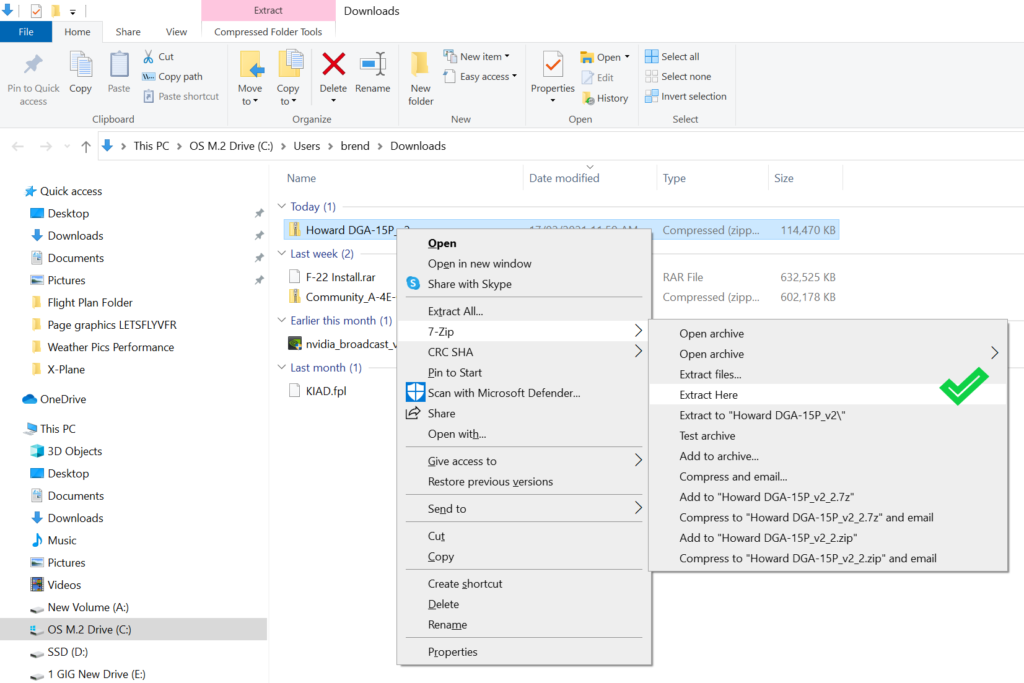Screen dimensions: 1024x683
Task: Switch to the View ribbon tab
Action: [x=176, y=31]
